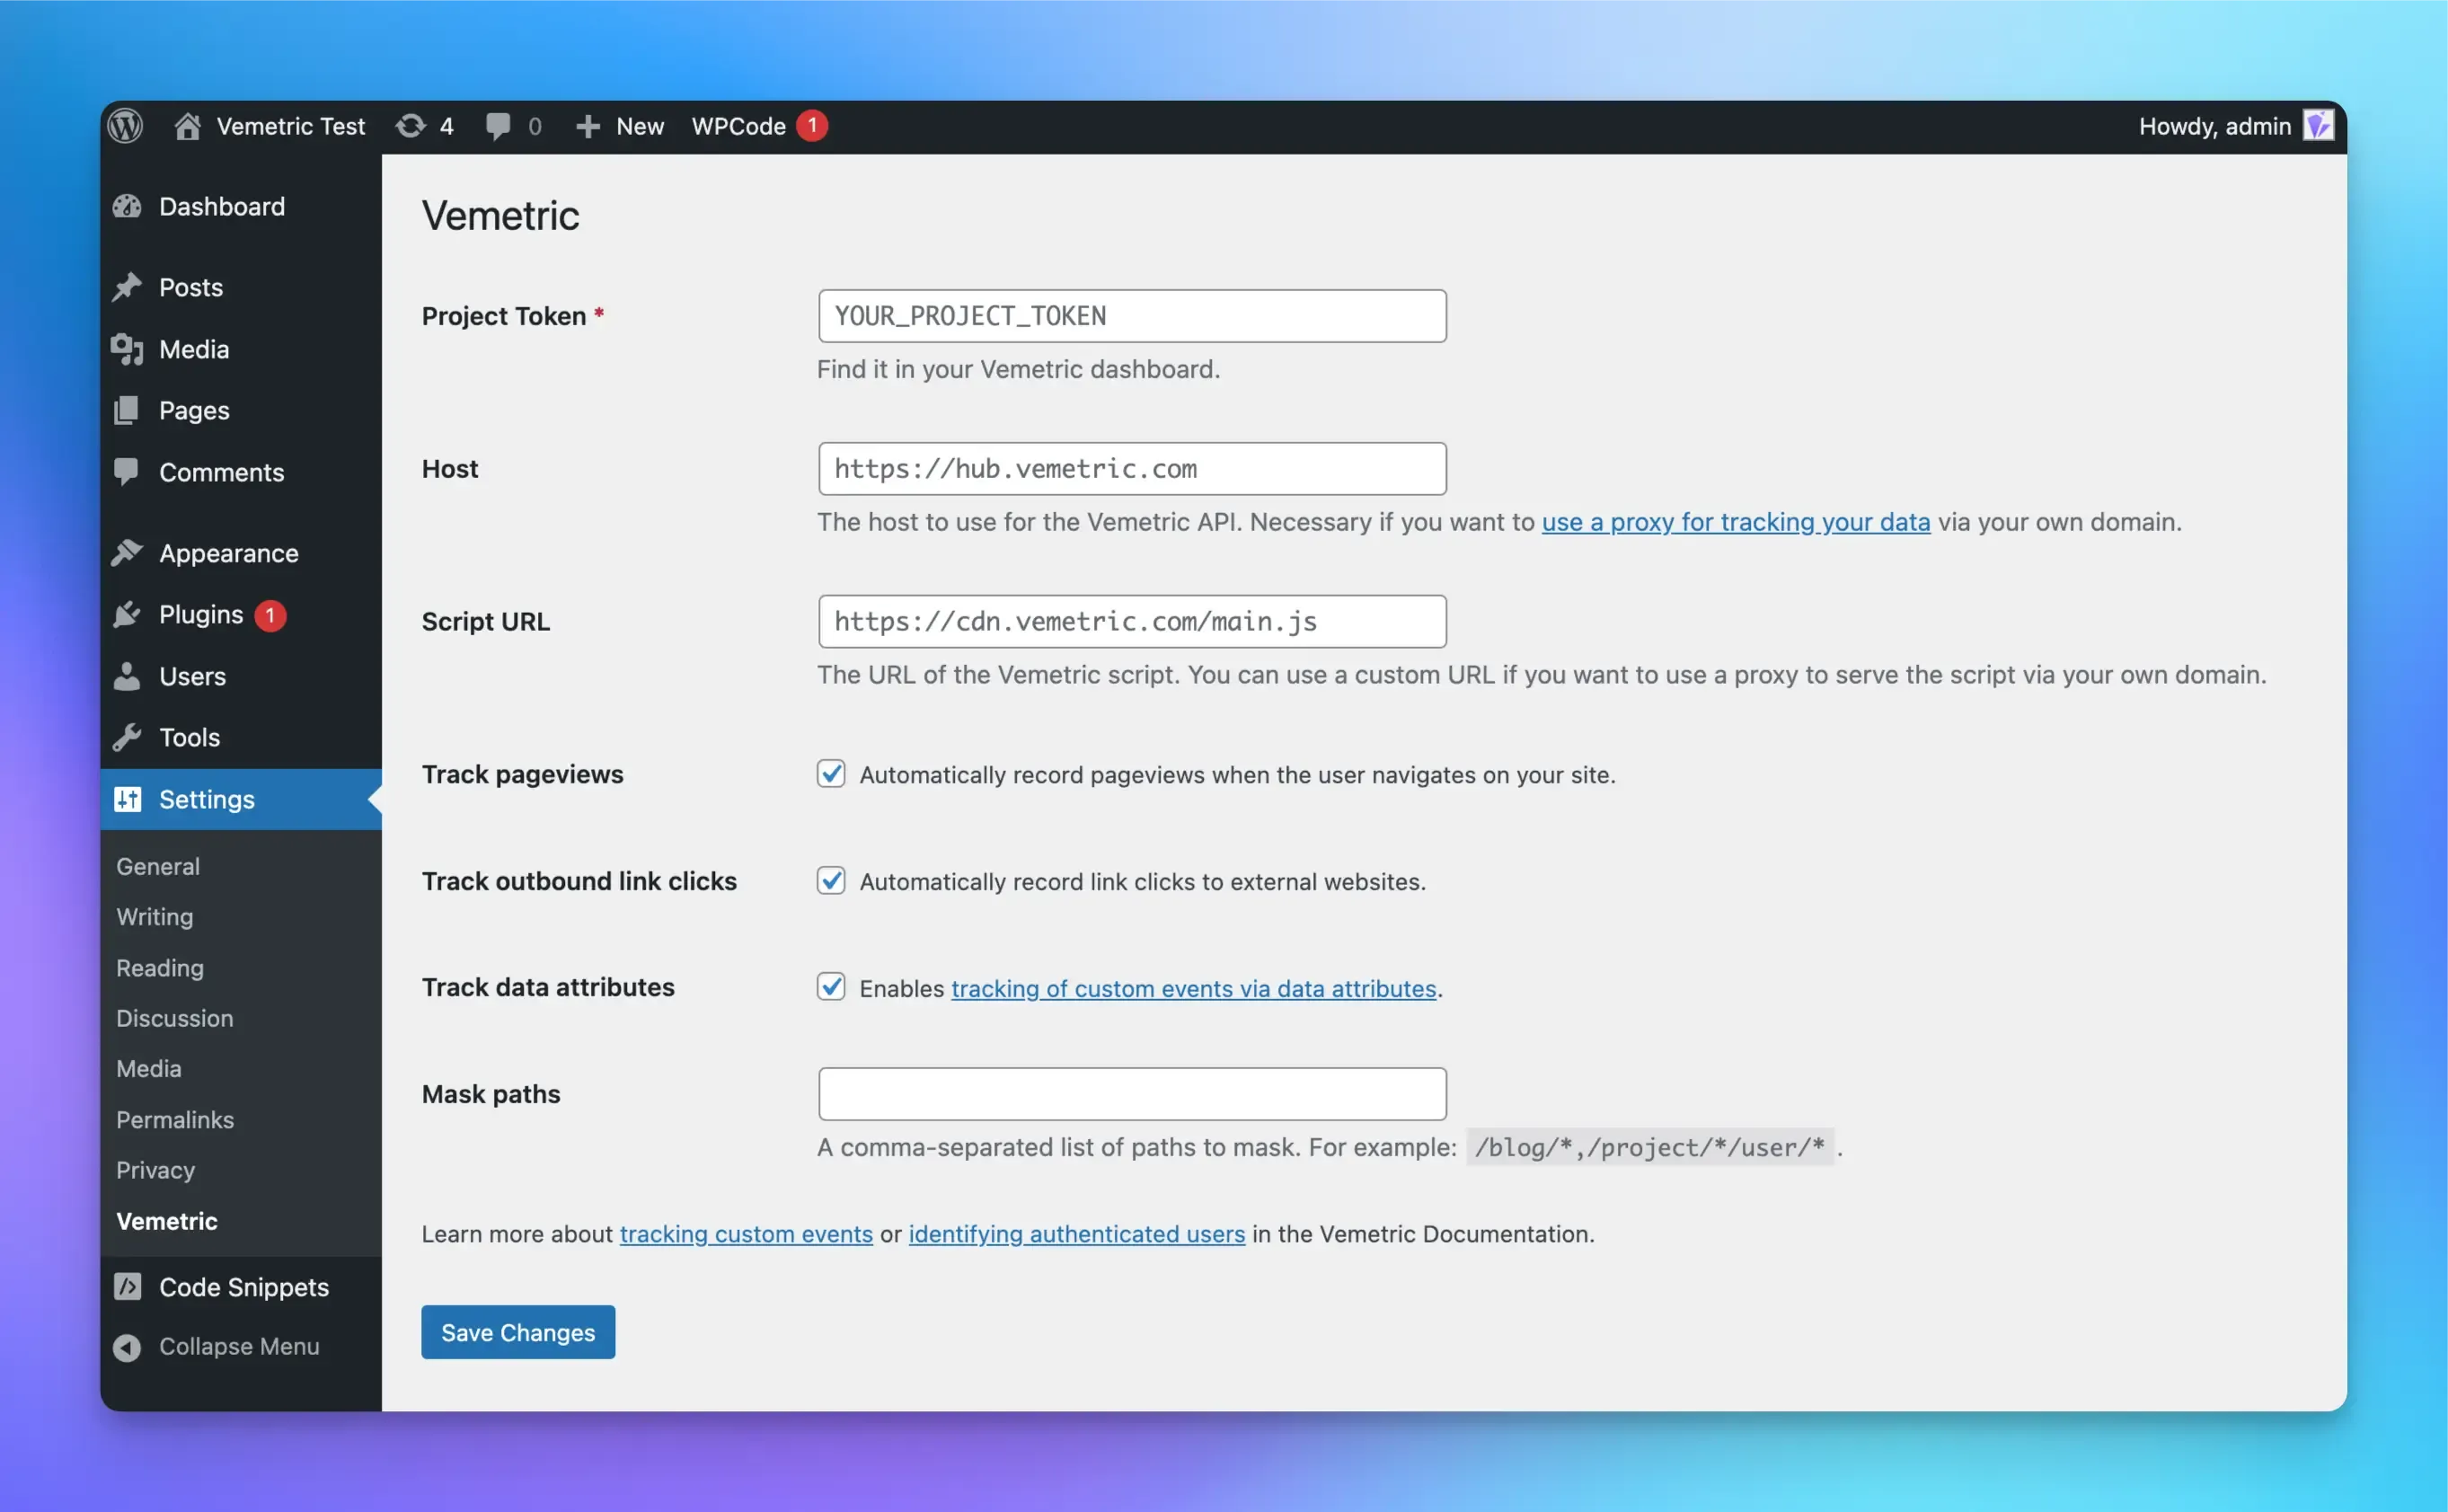Open the Vemetric settings menu item
This screenshot has width=2448, height=1512.
[x=167, y=1221]
